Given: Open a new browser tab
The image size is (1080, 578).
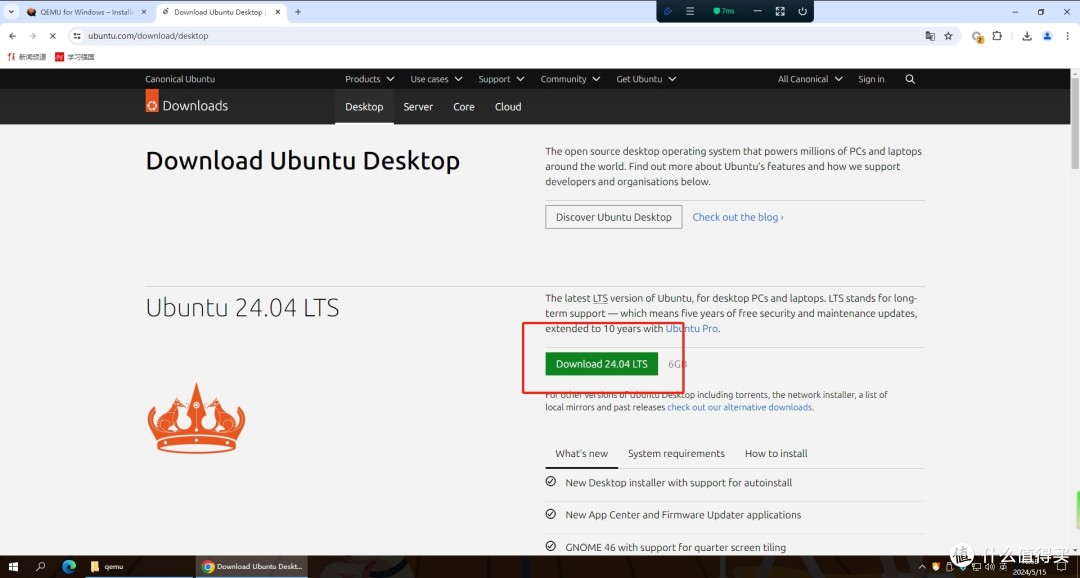Looking at the screenshot, I should click(298, 12).
